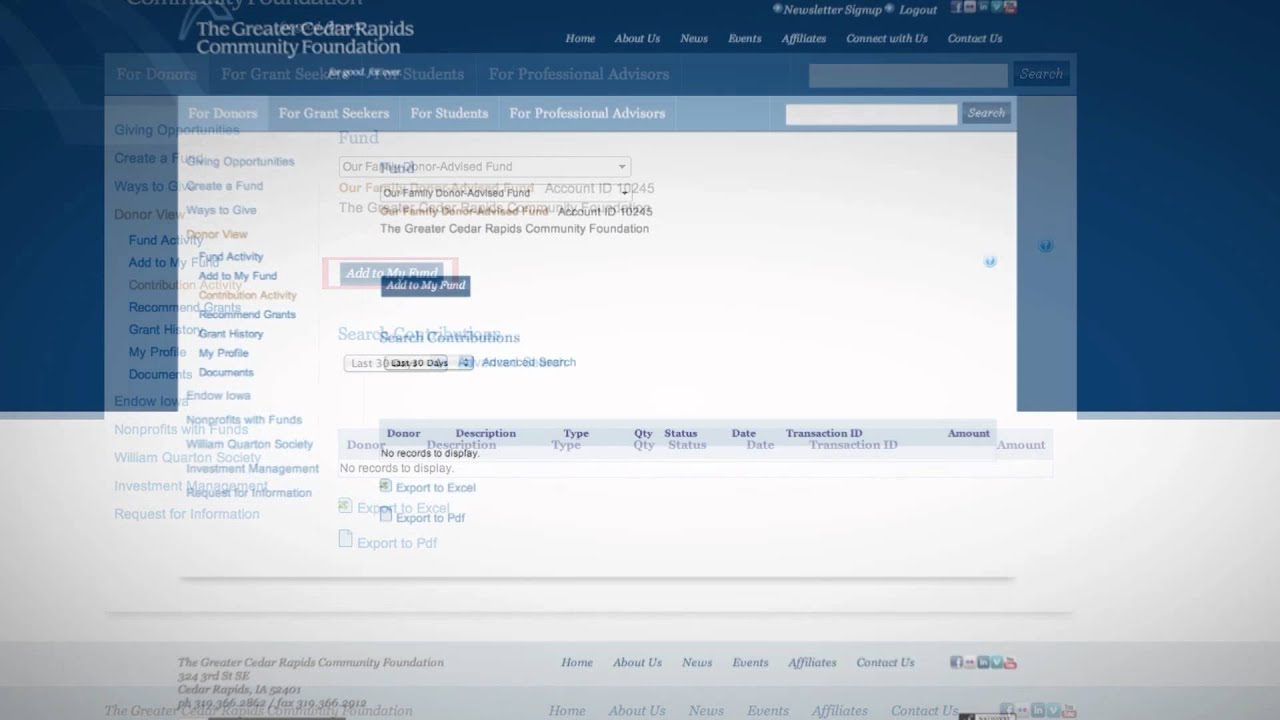The height and width of the screenshot is (720, 1280).
Task: Sort by the sharp Status column header
Action: 681,433
